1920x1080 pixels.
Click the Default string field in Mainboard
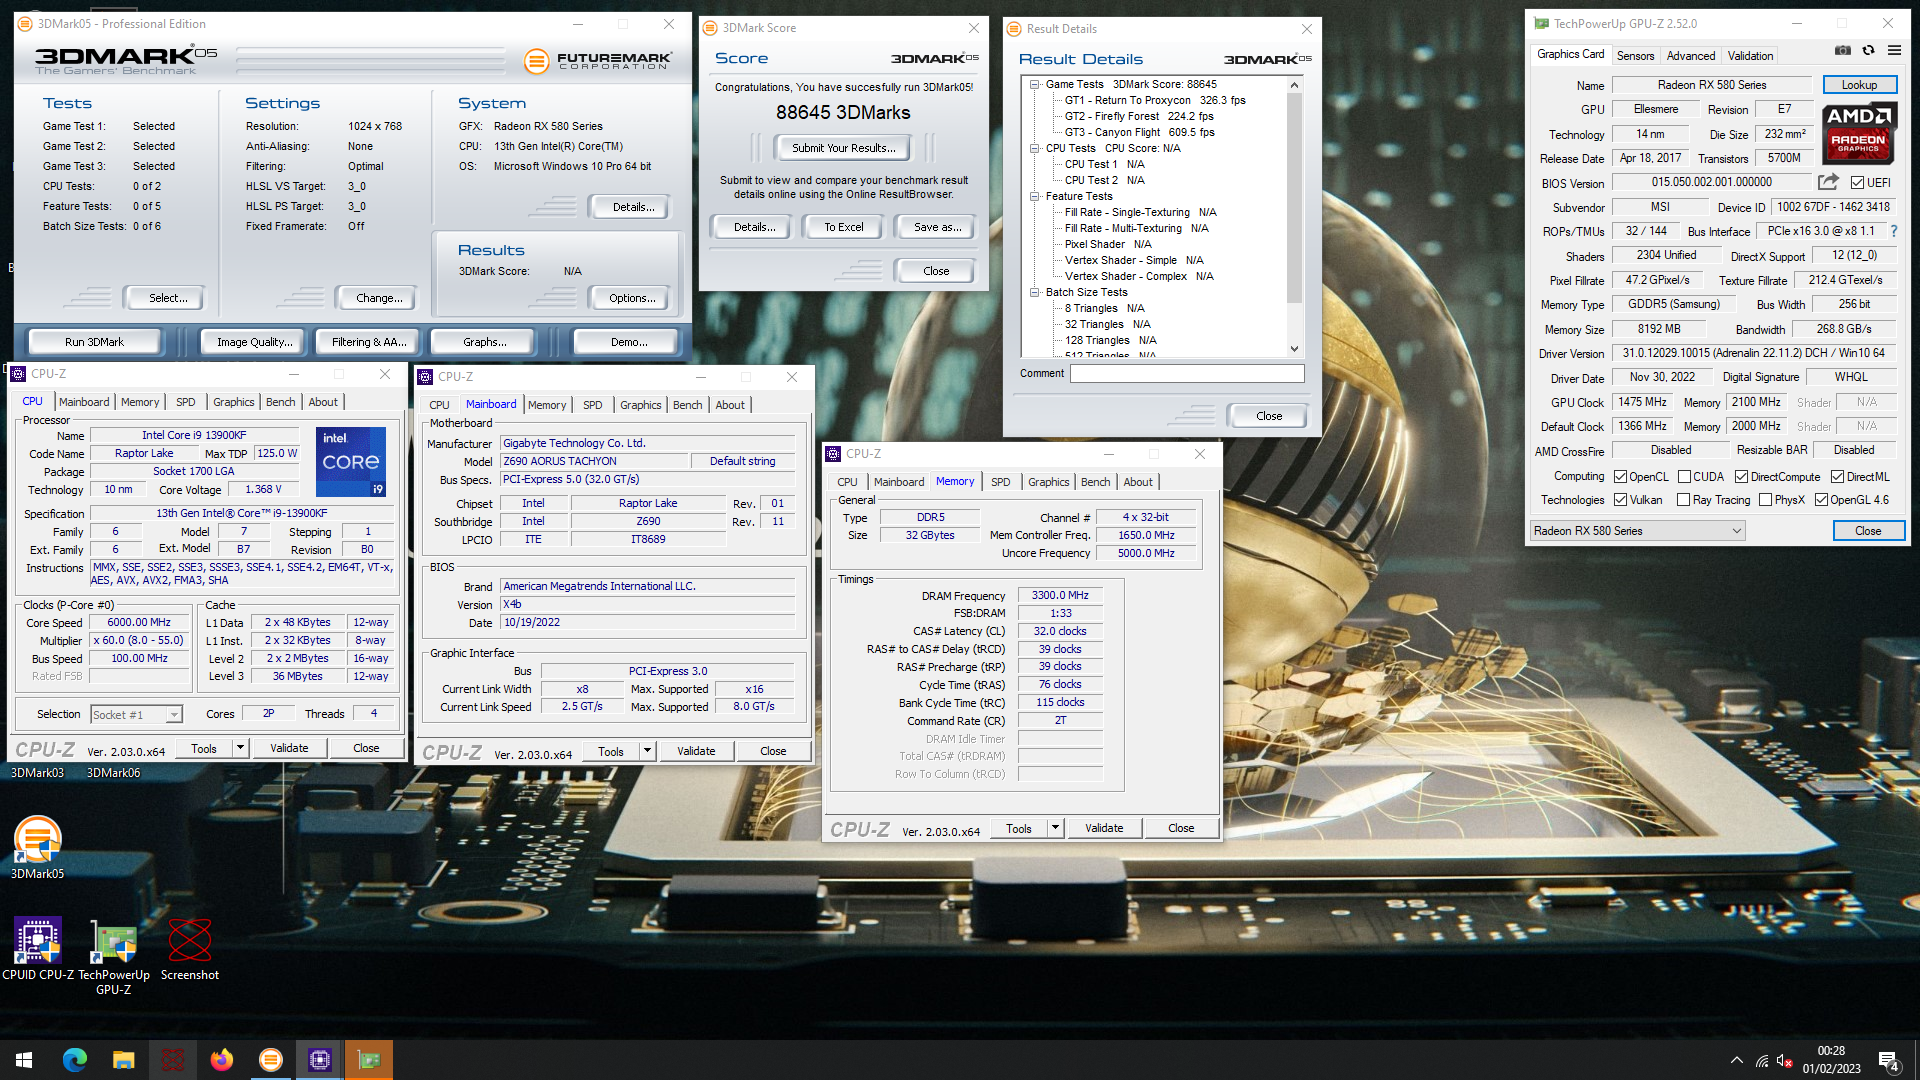point(742,461)
